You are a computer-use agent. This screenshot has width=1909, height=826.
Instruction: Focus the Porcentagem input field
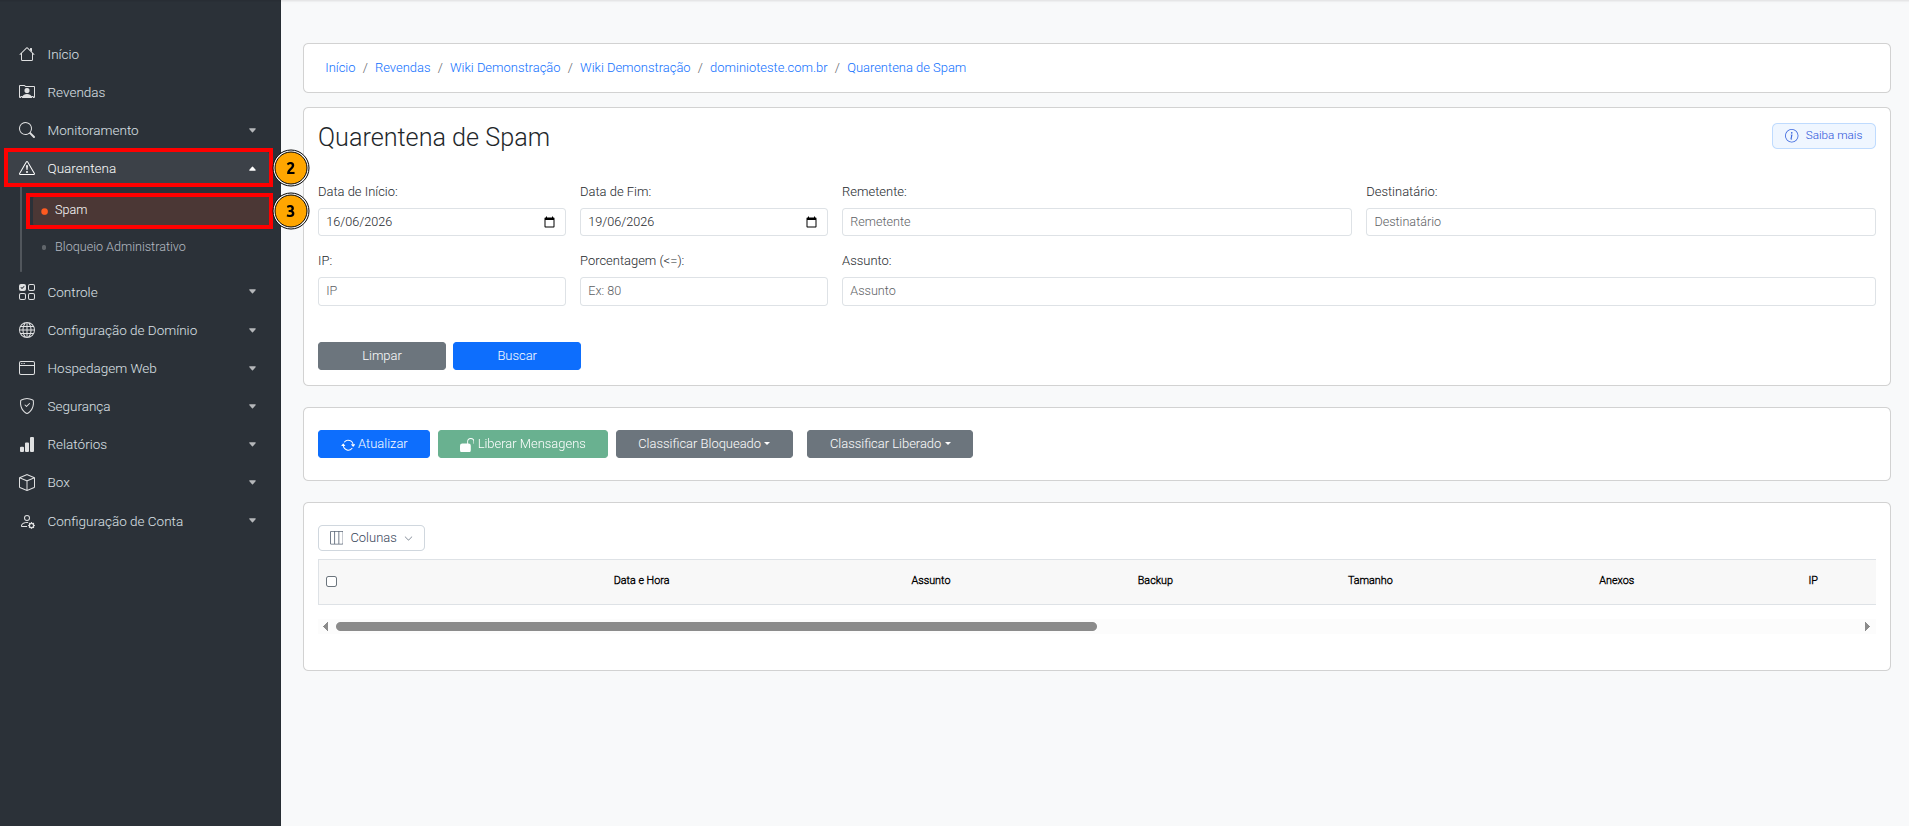704,291
